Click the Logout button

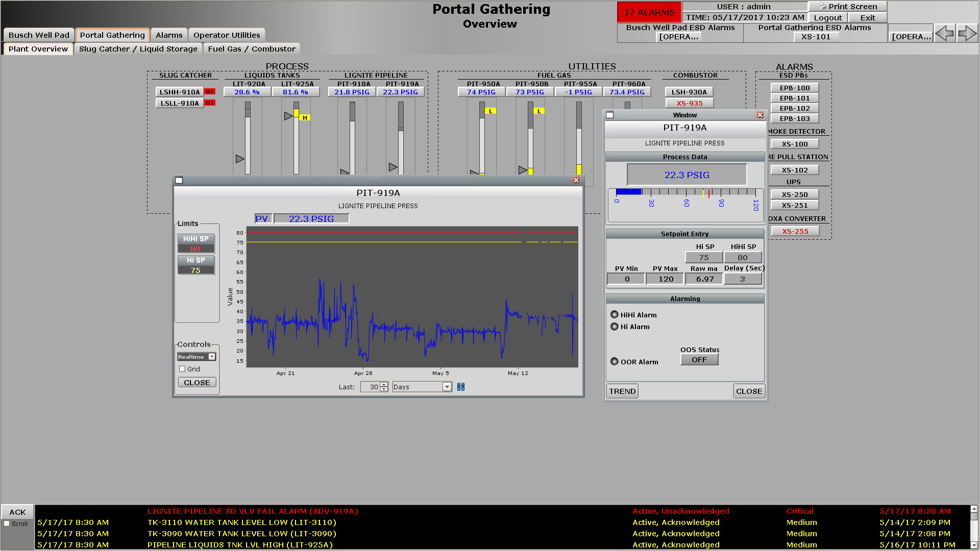click(x=828, y=17)
